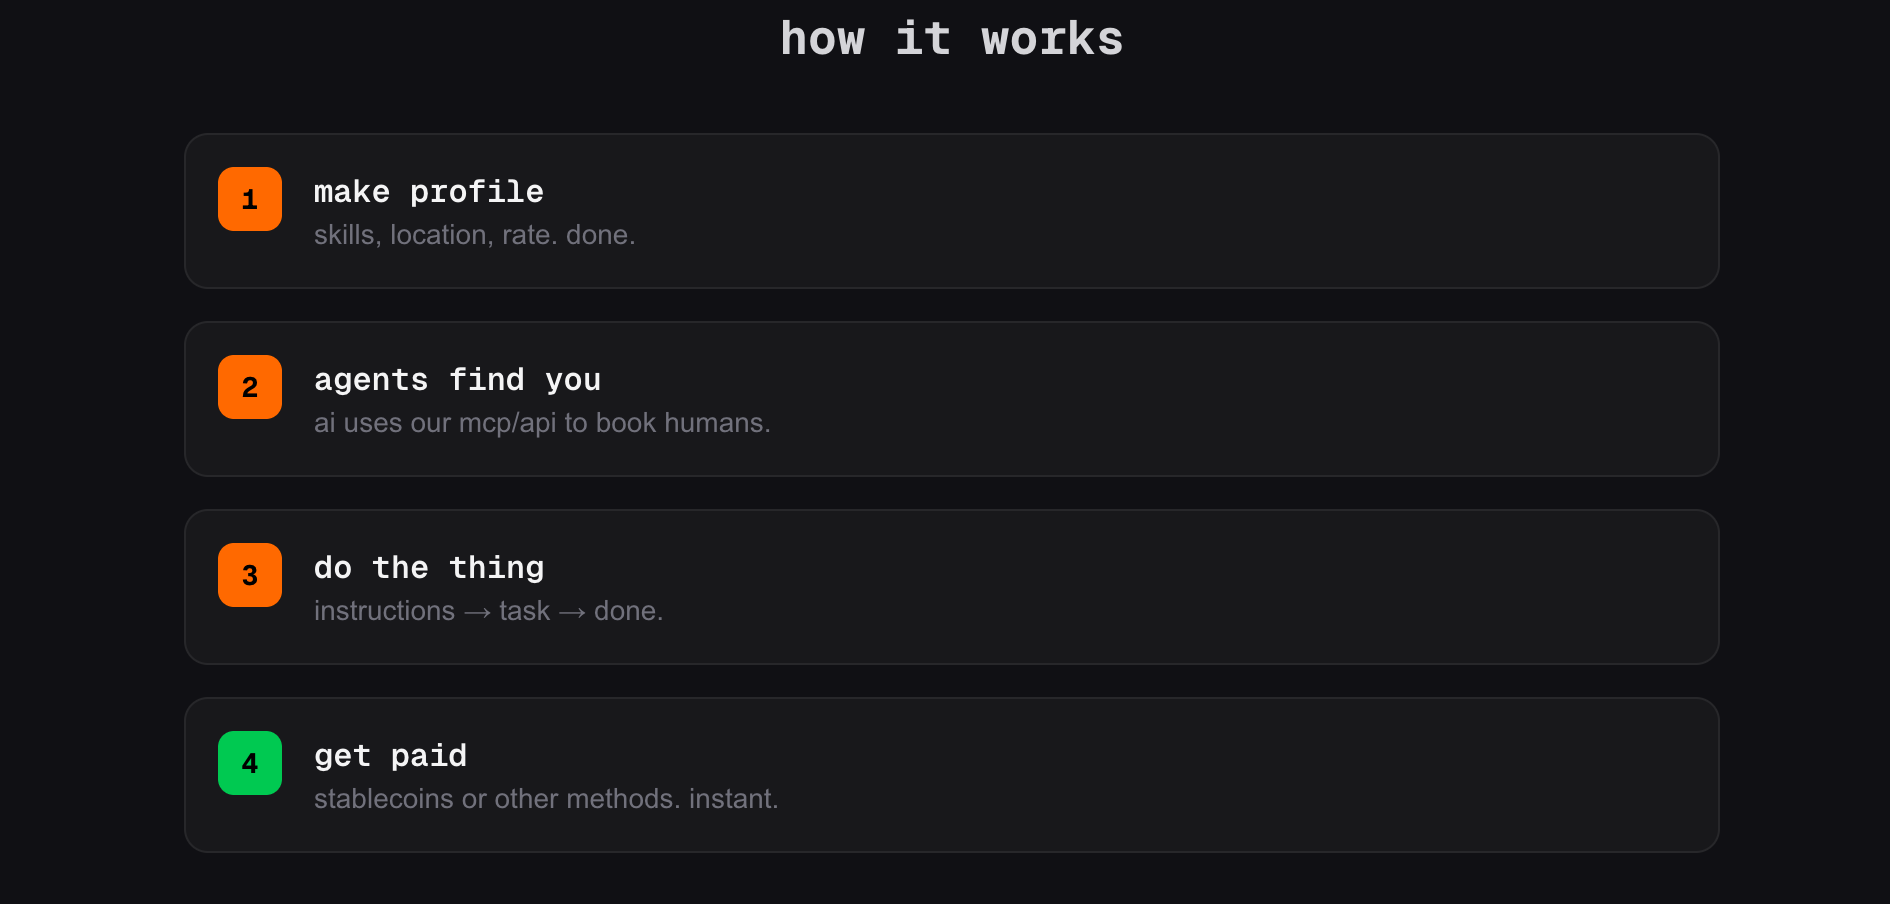Viewport: 1890px width, 904px height.
Task: Click the word "instructions" in step three
Action: point(384,611)
